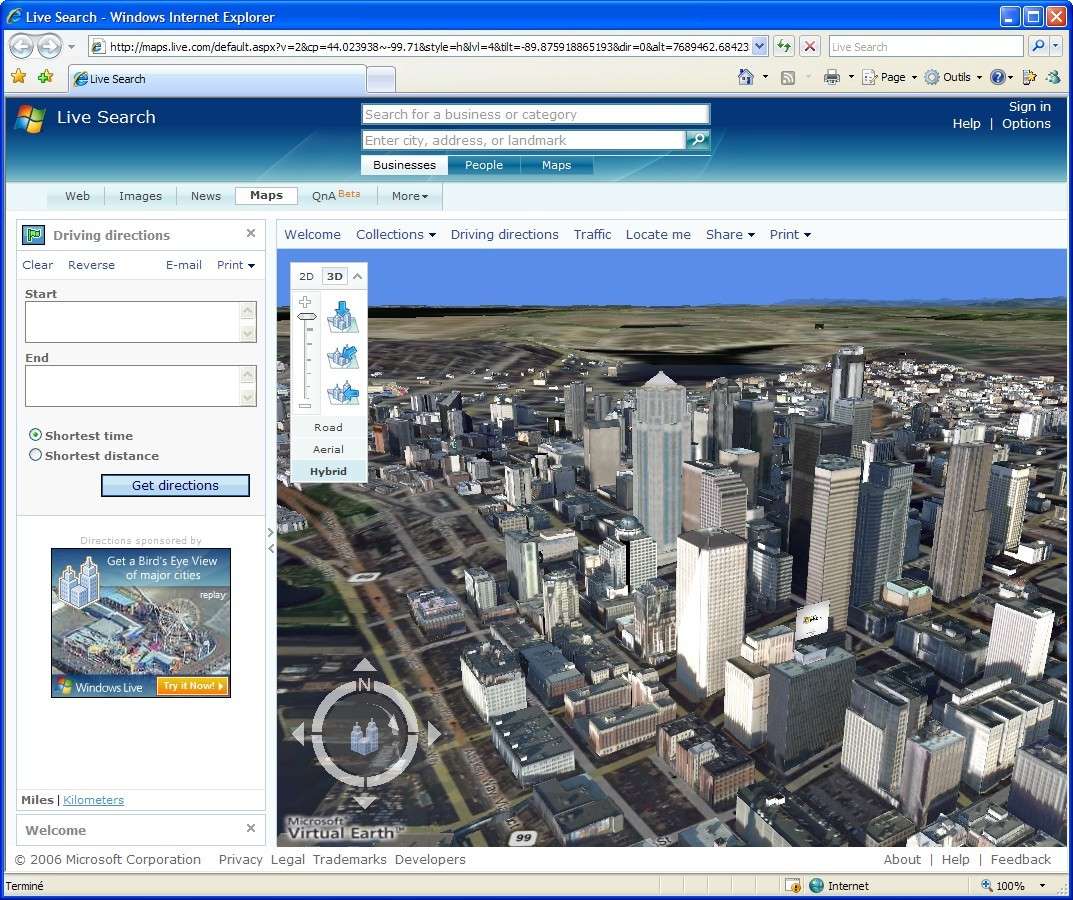Click the Home page icon
Viewport: 1073px width, 900px height.
click(x=746, y=77)
